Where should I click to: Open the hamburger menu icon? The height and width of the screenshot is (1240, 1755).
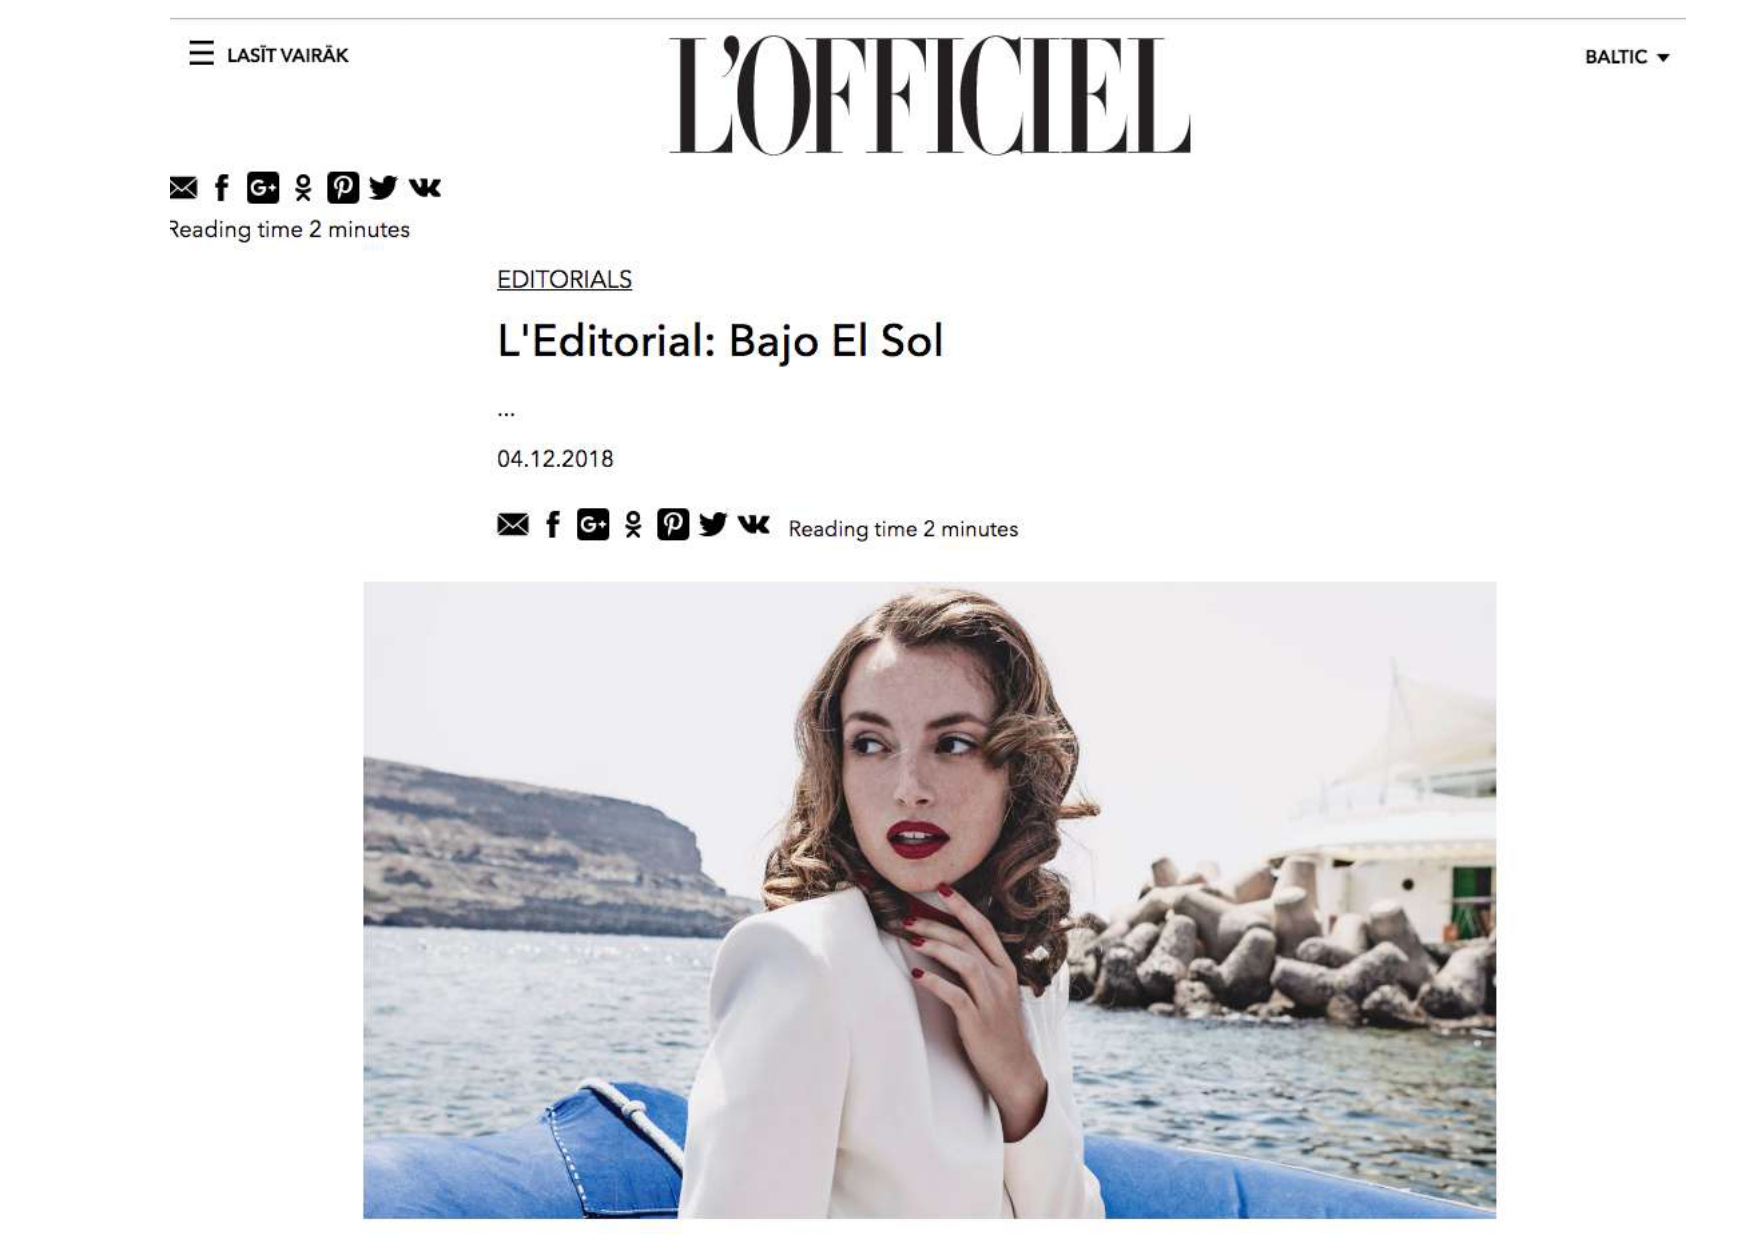(201, 53)
